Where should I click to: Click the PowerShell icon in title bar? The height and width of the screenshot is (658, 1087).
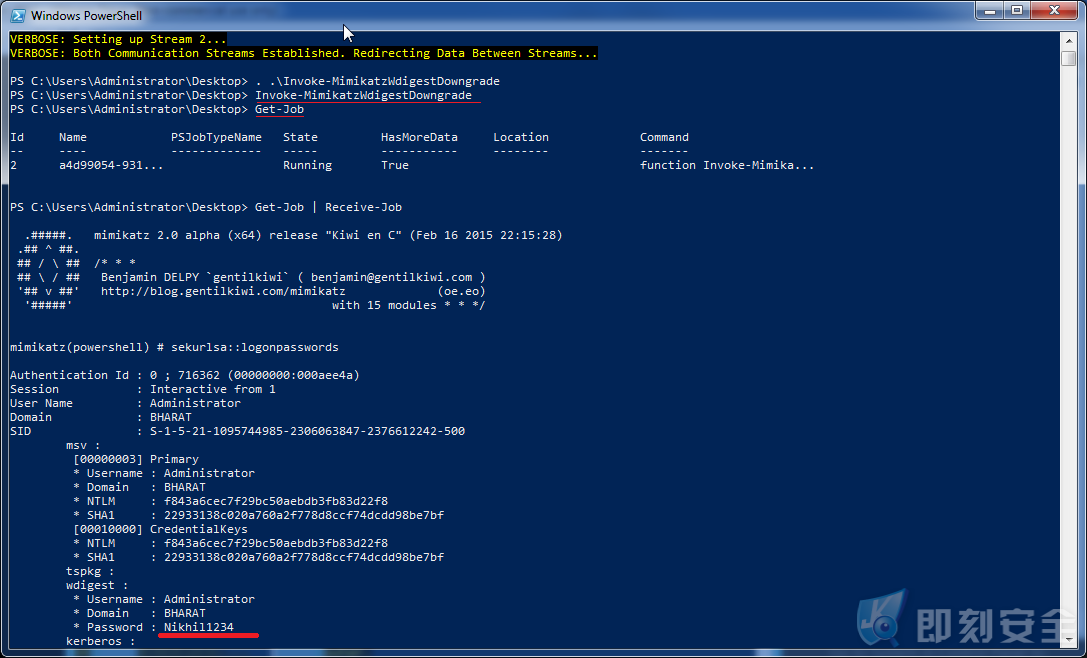[x=17, y=15]
